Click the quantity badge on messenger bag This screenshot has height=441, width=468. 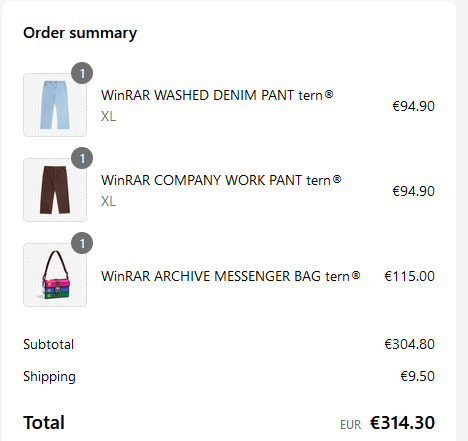[82, 243]
